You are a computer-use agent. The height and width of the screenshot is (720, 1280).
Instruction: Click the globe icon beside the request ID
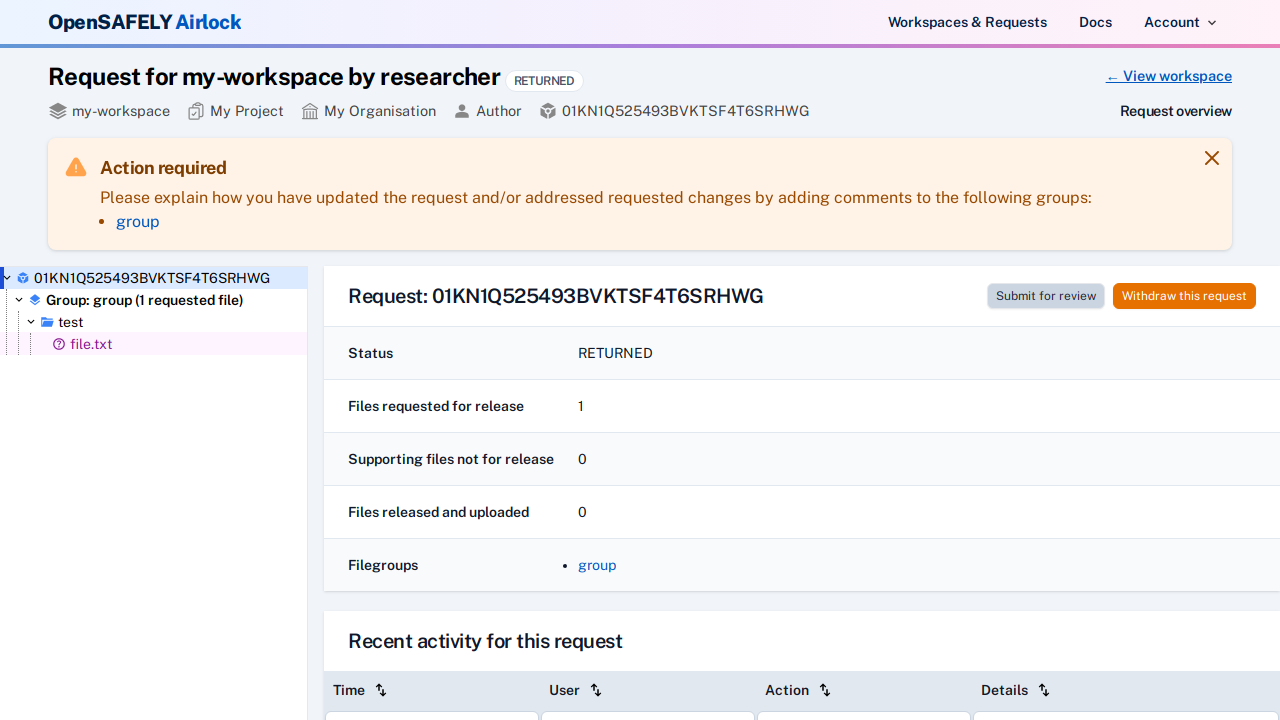click(548, 111)
